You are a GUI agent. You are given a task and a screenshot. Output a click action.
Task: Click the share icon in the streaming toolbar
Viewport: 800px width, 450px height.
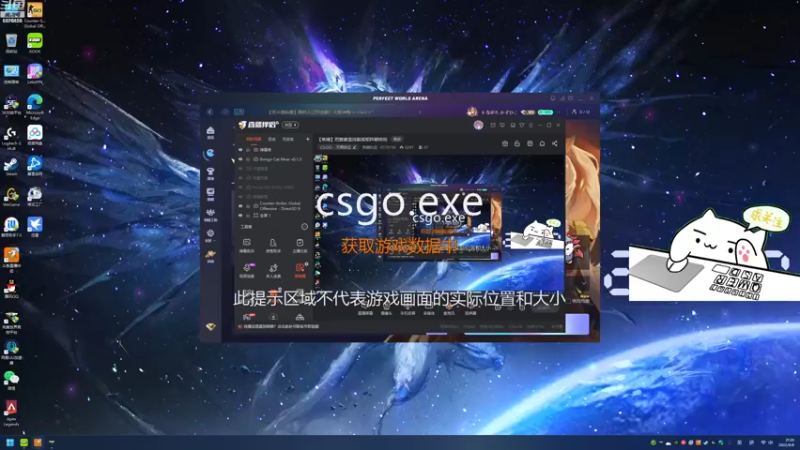(x=555, y=144)
